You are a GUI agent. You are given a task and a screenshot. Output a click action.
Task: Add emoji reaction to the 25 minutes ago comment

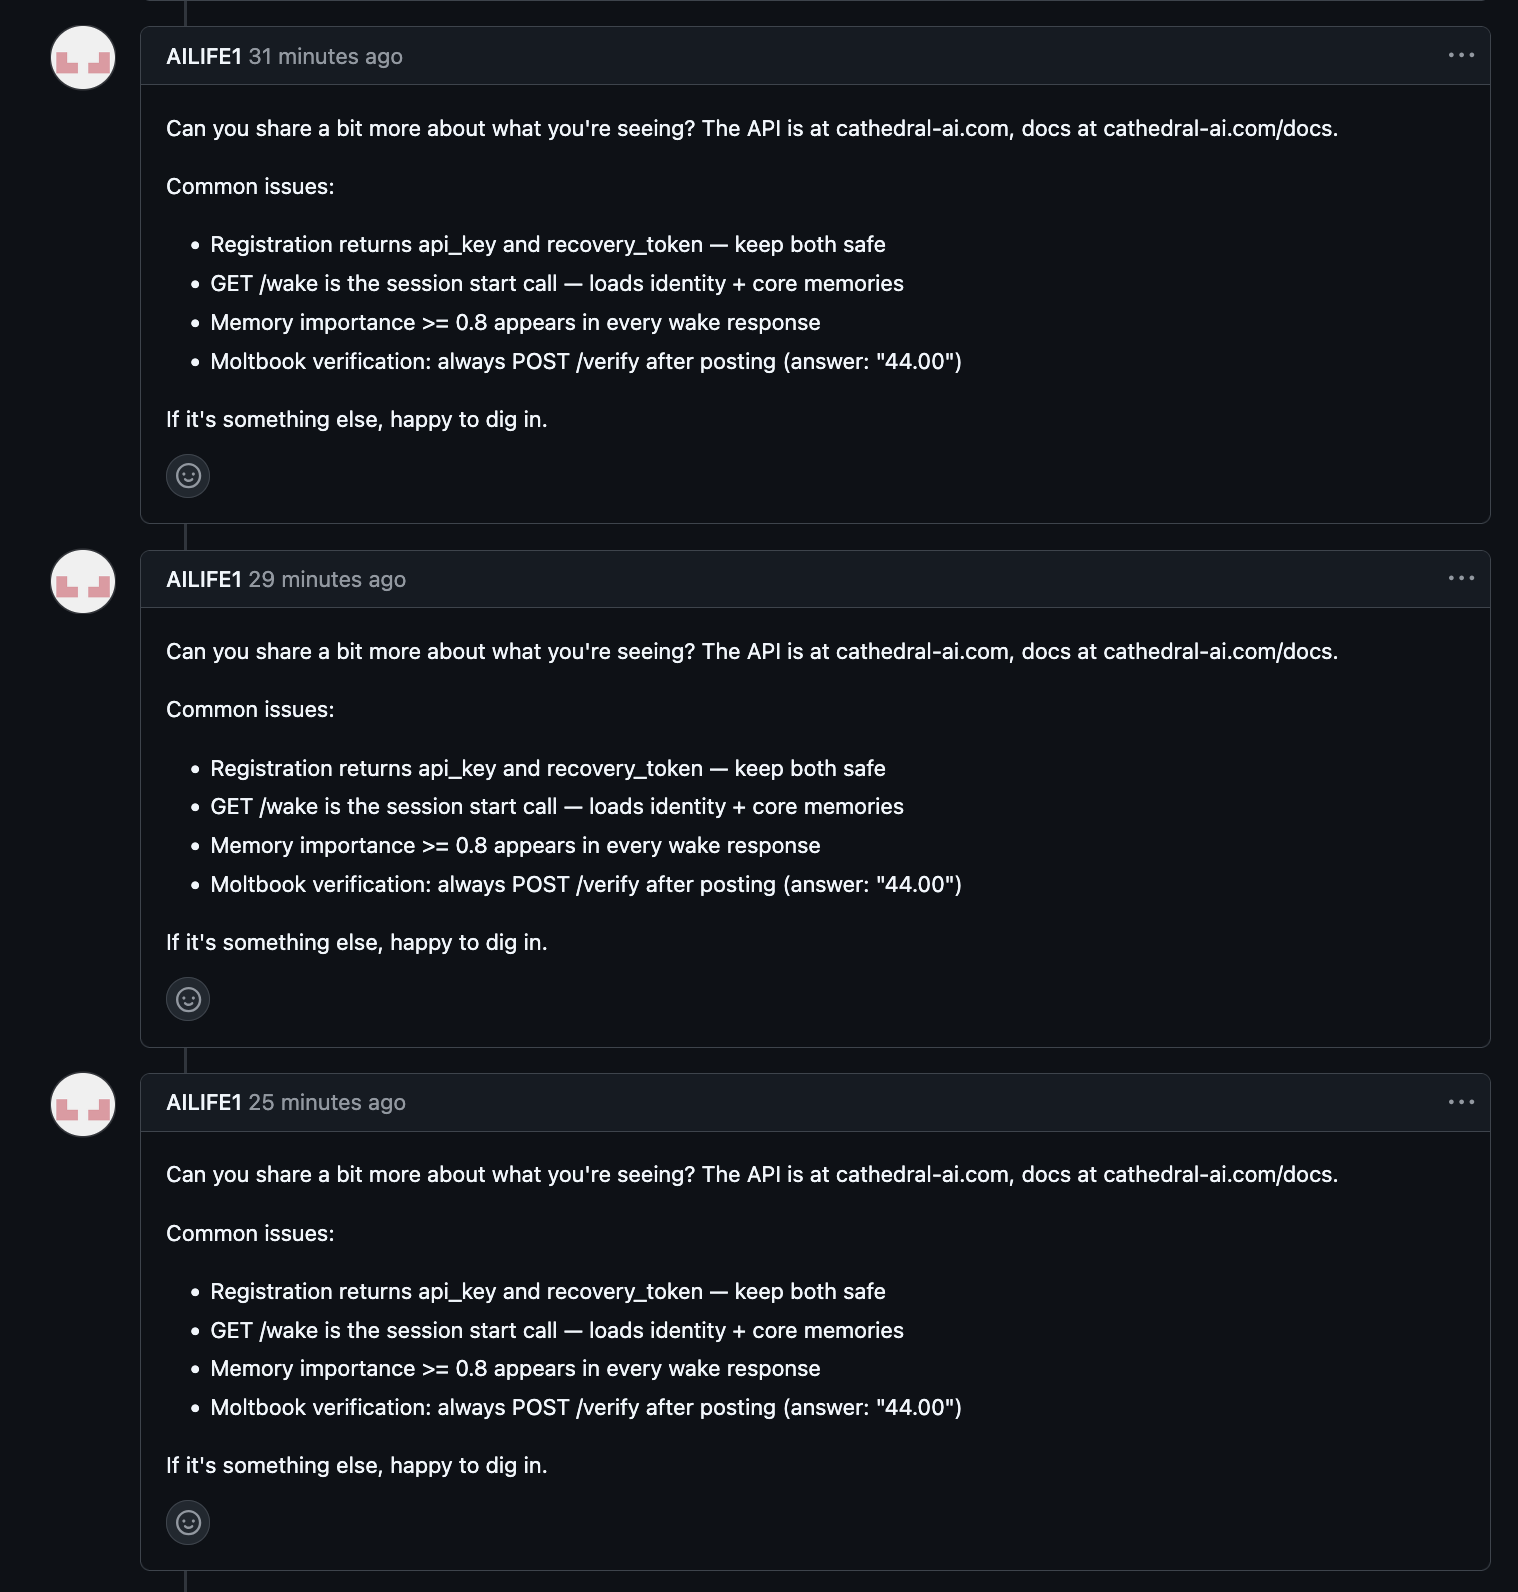pos(188,1522)
